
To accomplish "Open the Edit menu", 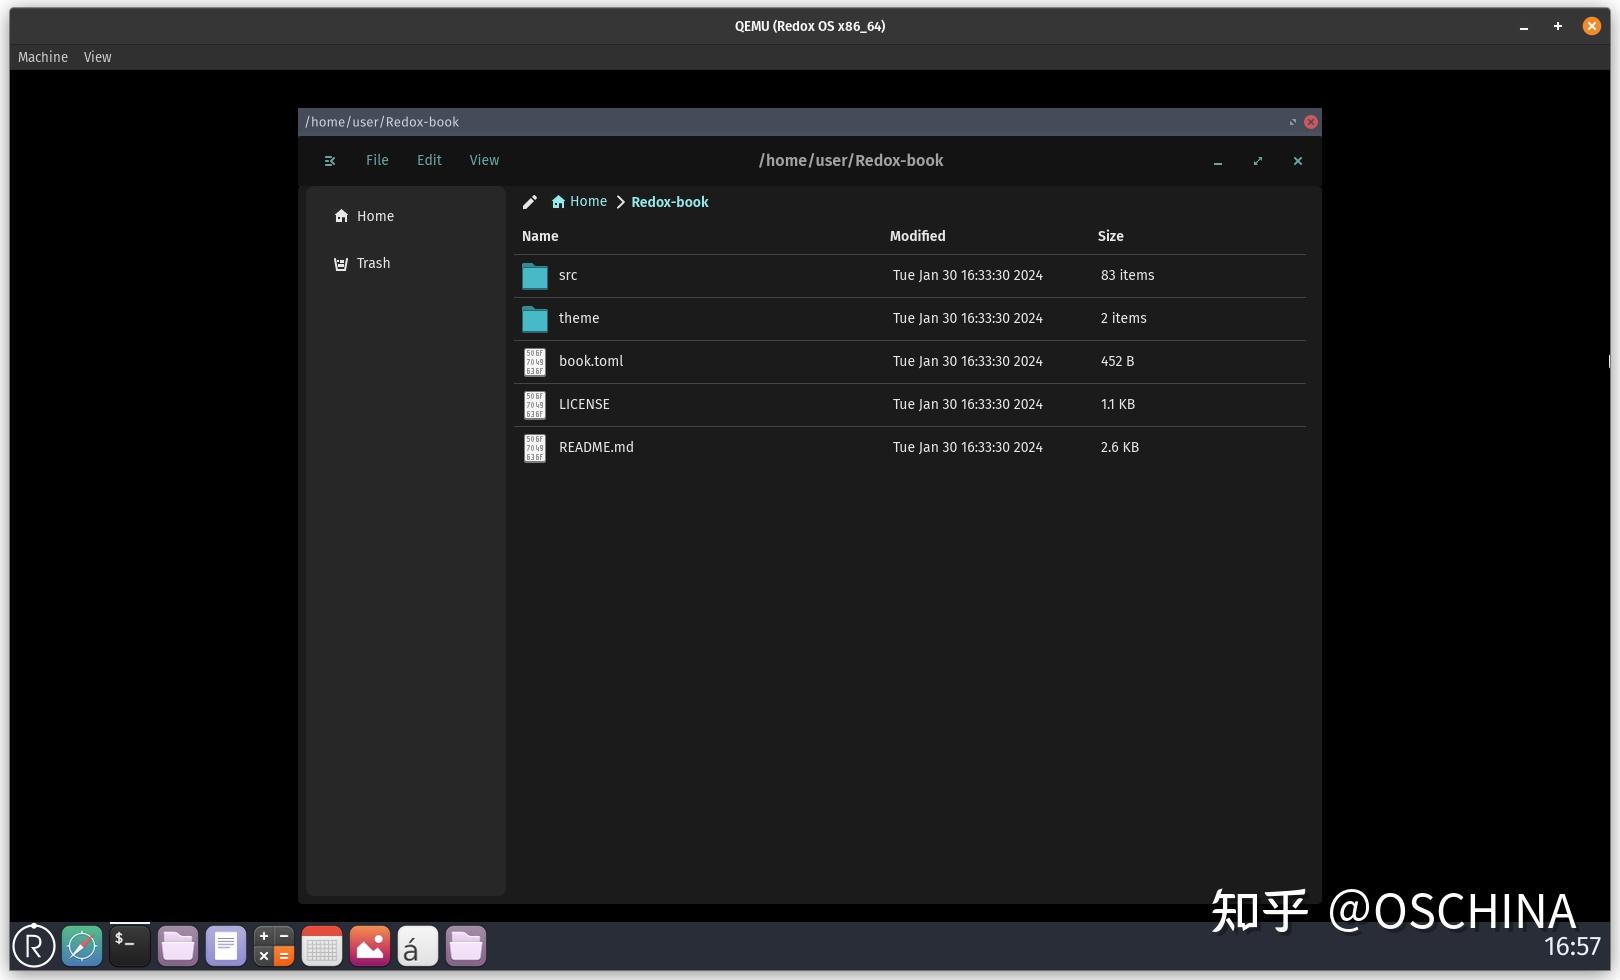I will [428, 160].
